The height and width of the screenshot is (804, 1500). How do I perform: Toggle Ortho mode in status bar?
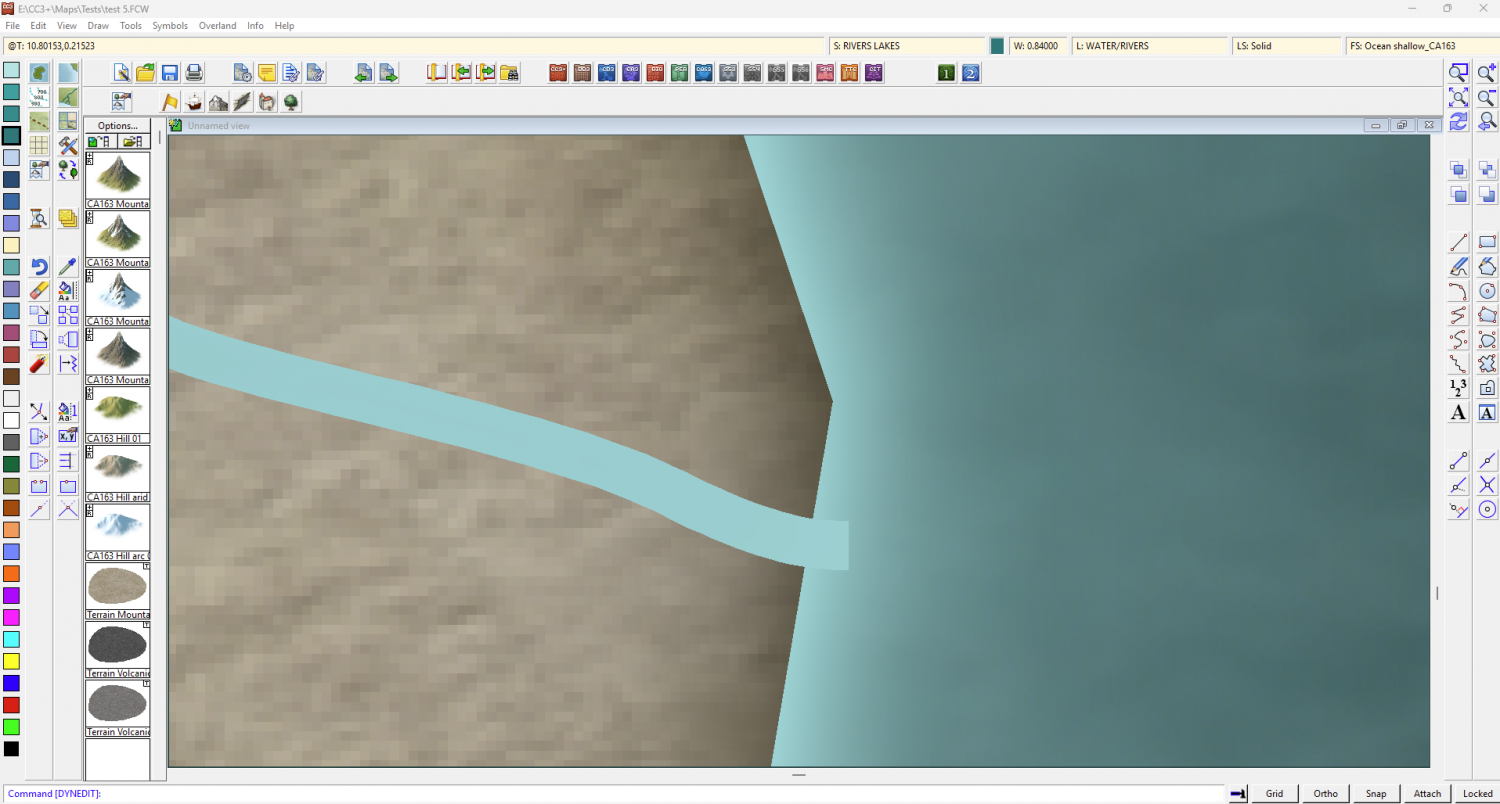(x=1325, y=793)
